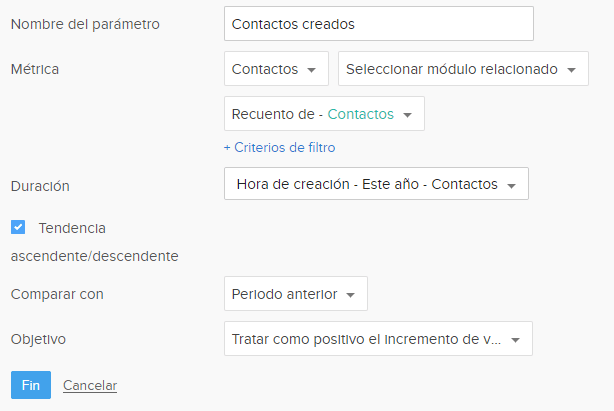Focus the Contactos creados name field
This screenshot has width=614, height=411.
[379, 24]
